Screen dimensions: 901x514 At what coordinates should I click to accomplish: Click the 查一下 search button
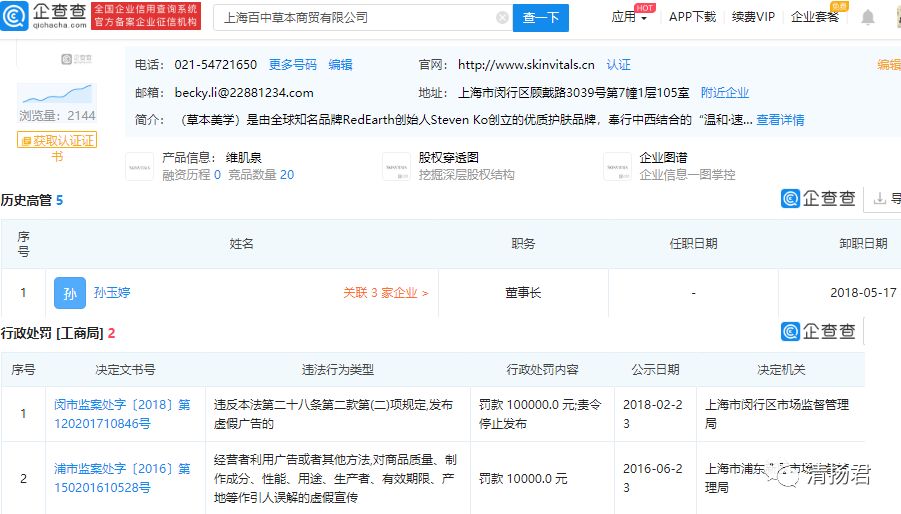(541, 18)
